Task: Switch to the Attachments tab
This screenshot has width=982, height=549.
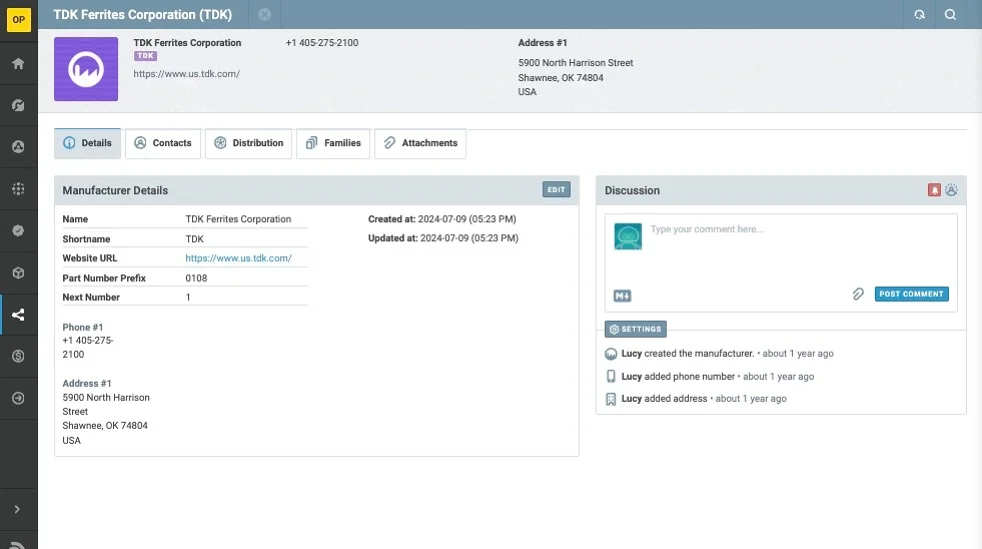Action: pos(420,143)
